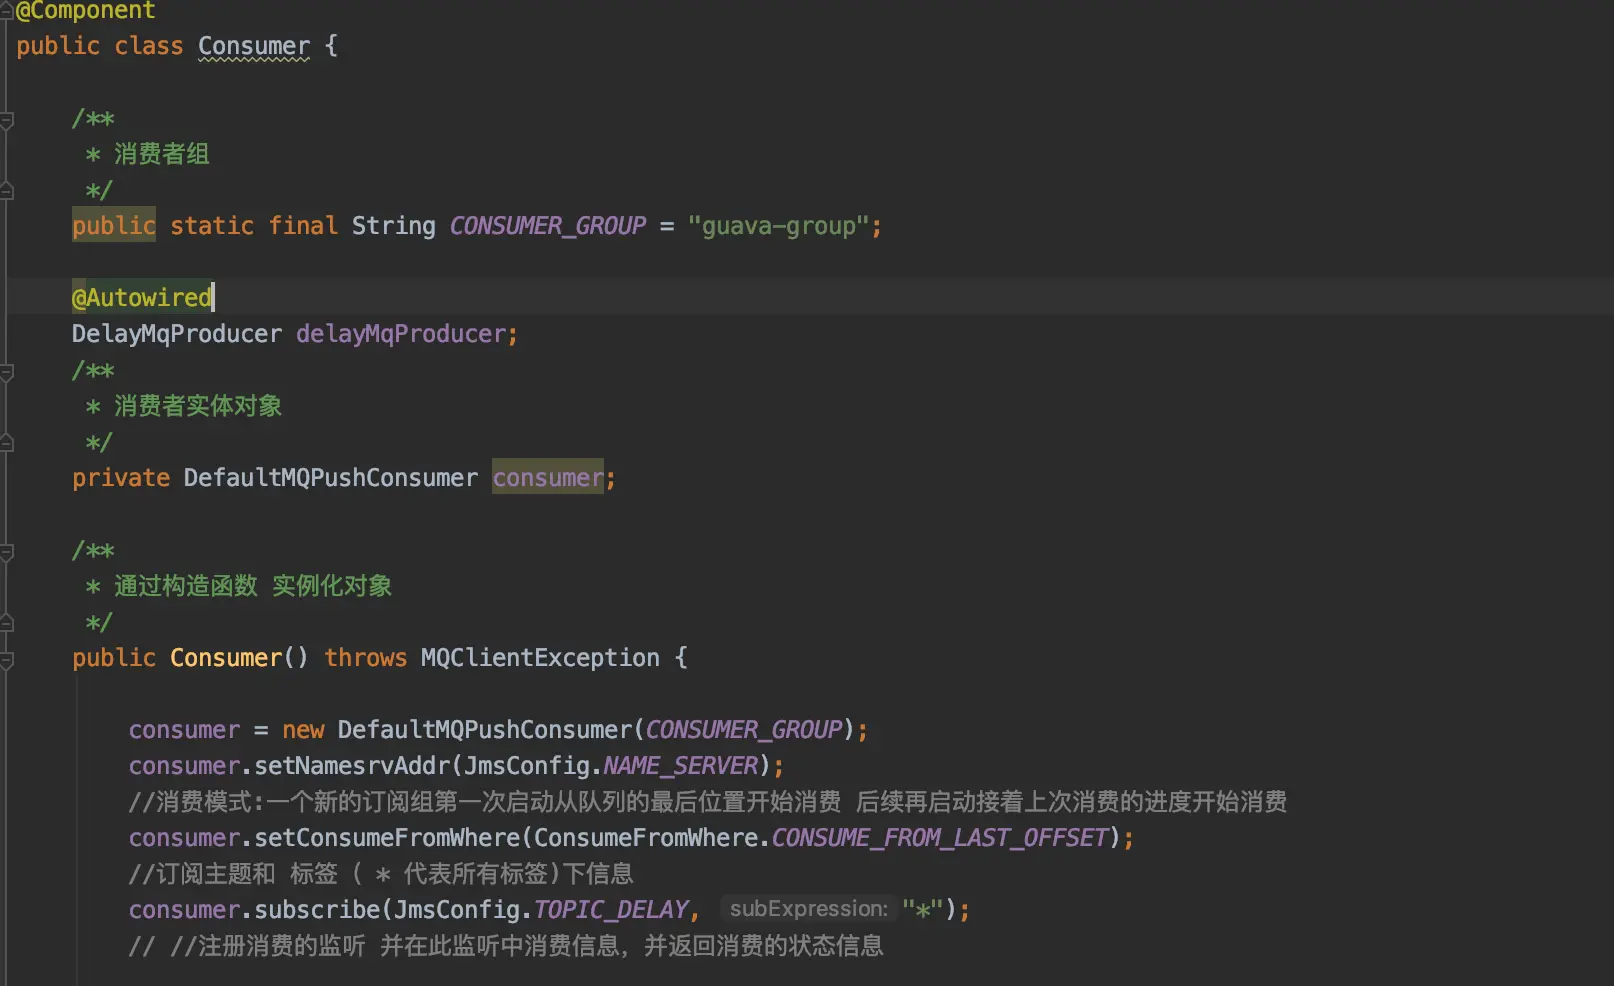Select class name Consumer in the class declaration

(254, 46)
